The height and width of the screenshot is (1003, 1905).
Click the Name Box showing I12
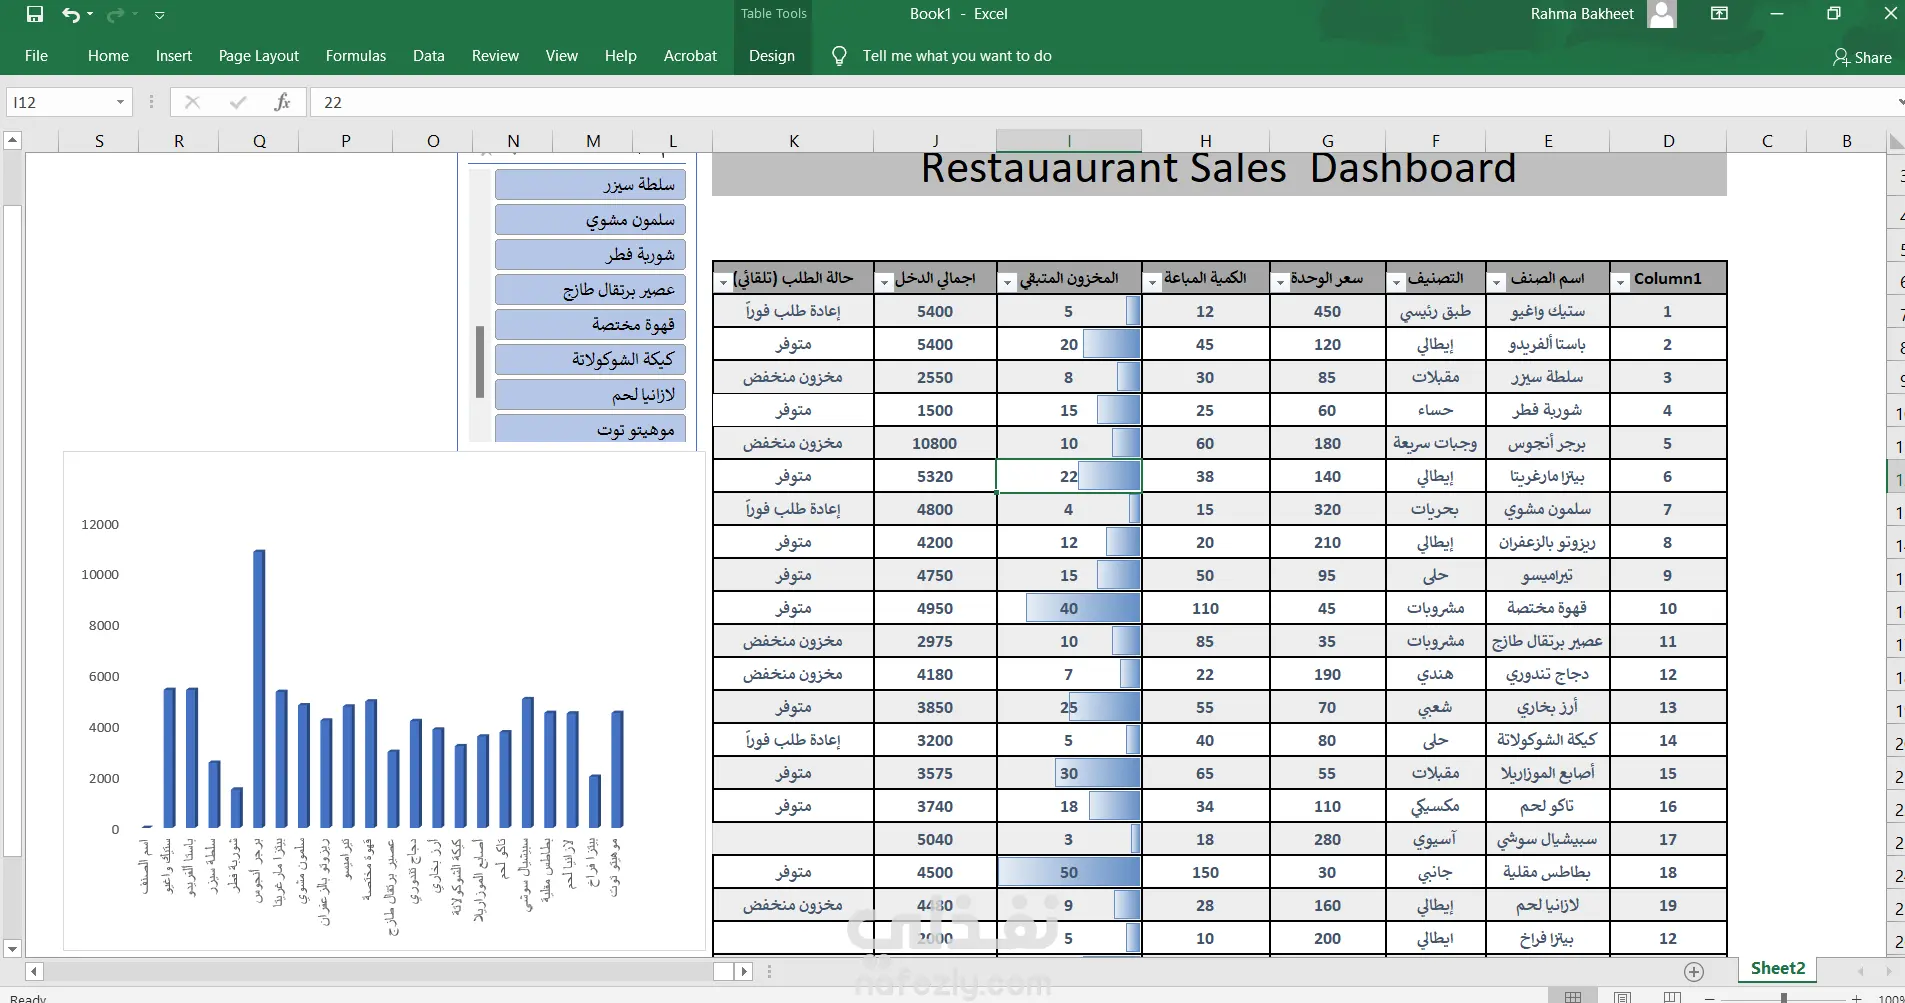[60, 102]
